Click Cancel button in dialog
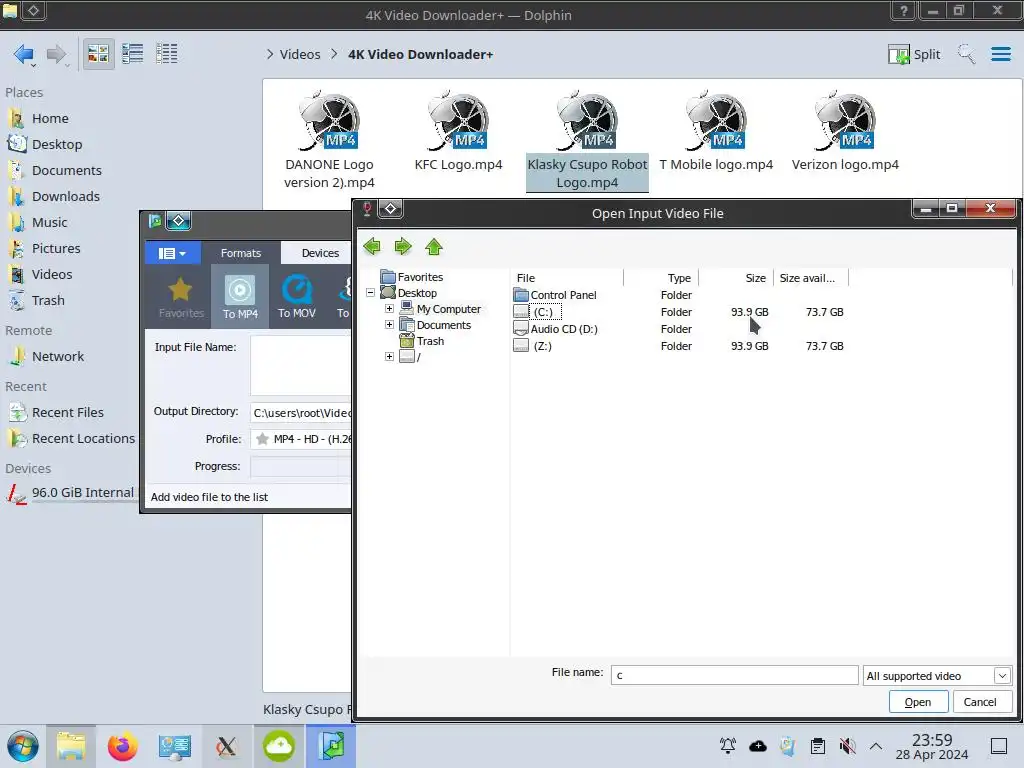 click(980, 702)
